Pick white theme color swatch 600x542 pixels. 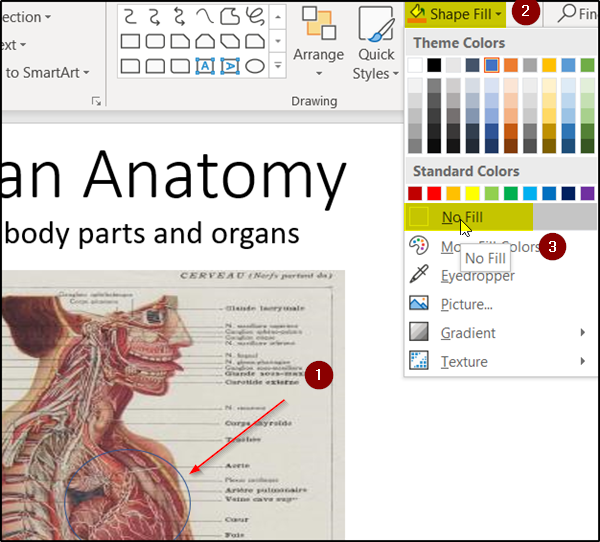tap(415, 65)
